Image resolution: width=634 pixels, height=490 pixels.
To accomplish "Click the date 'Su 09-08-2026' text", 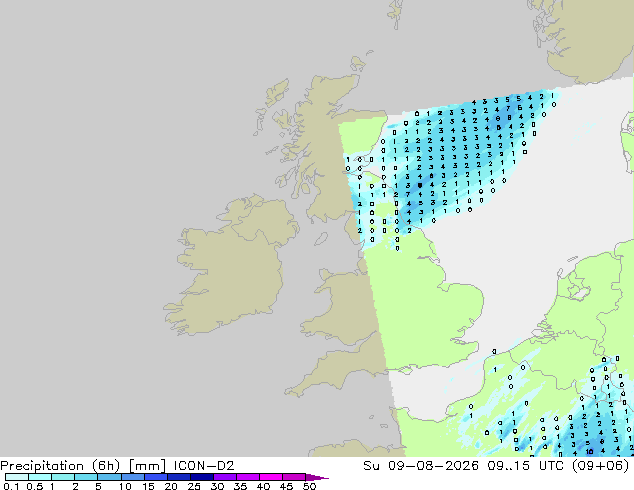I will [x=421, y=466].
